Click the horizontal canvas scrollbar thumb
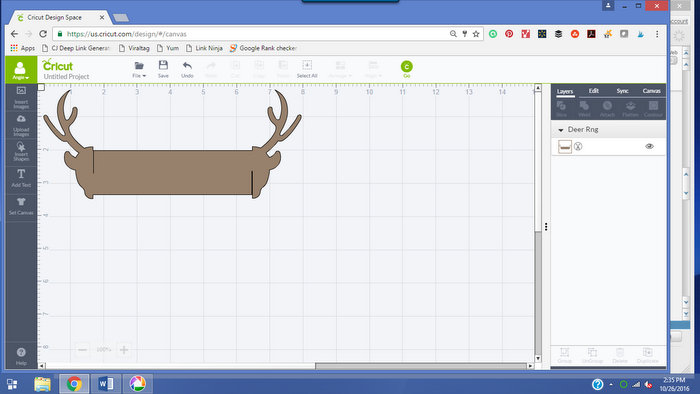 coord(421,366)
